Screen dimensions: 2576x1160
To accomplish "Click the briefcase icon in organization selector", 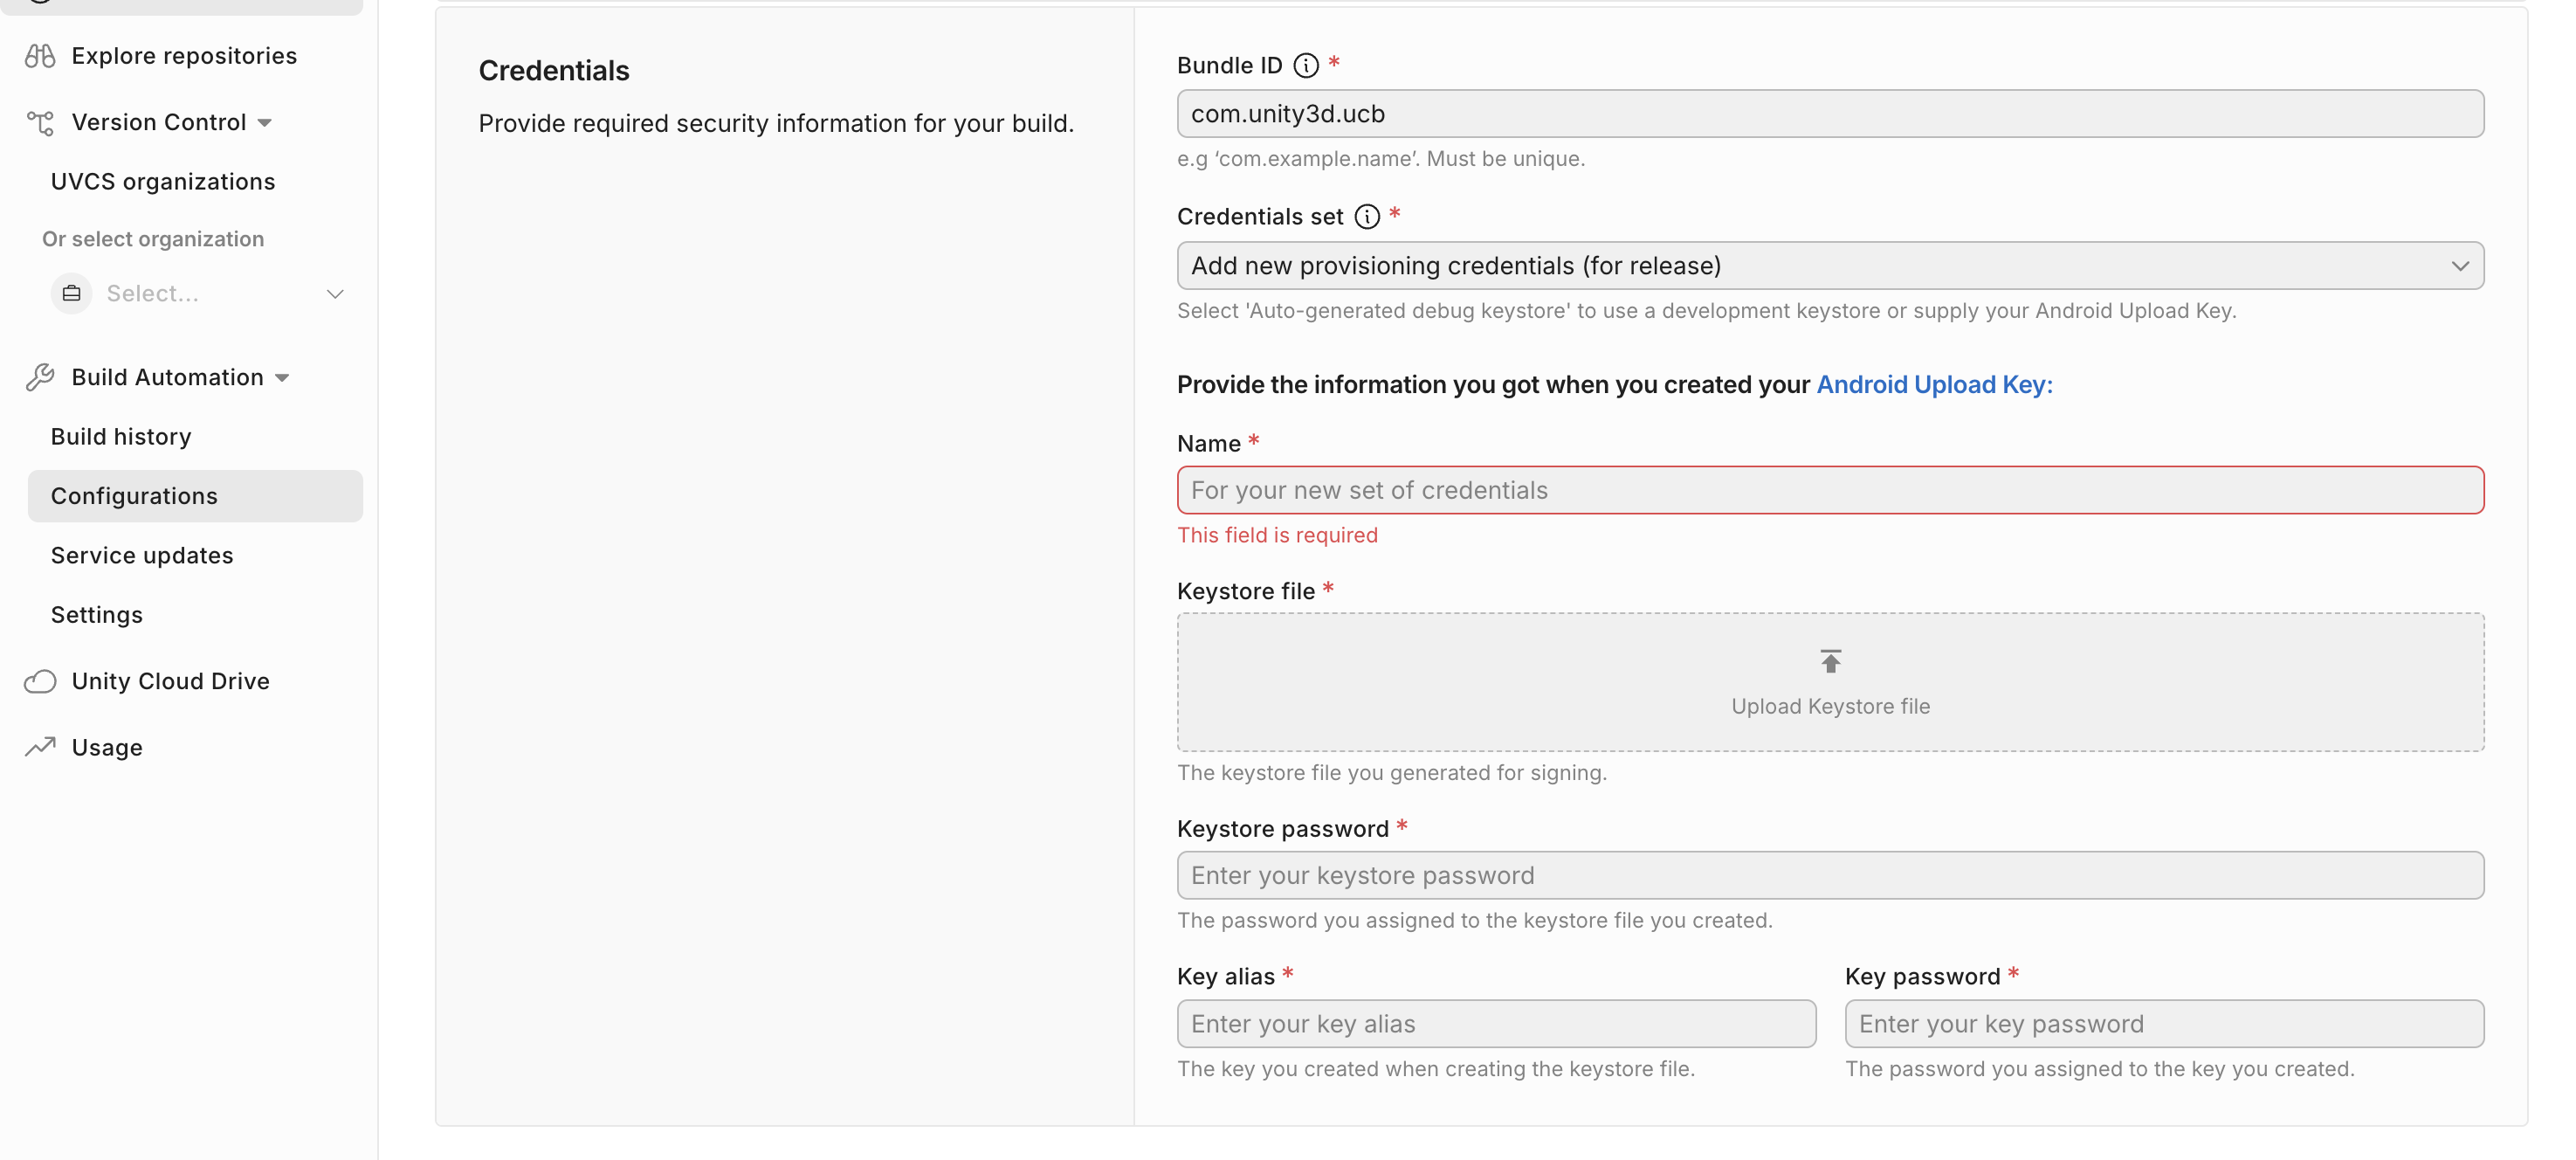I will (71, 293).
